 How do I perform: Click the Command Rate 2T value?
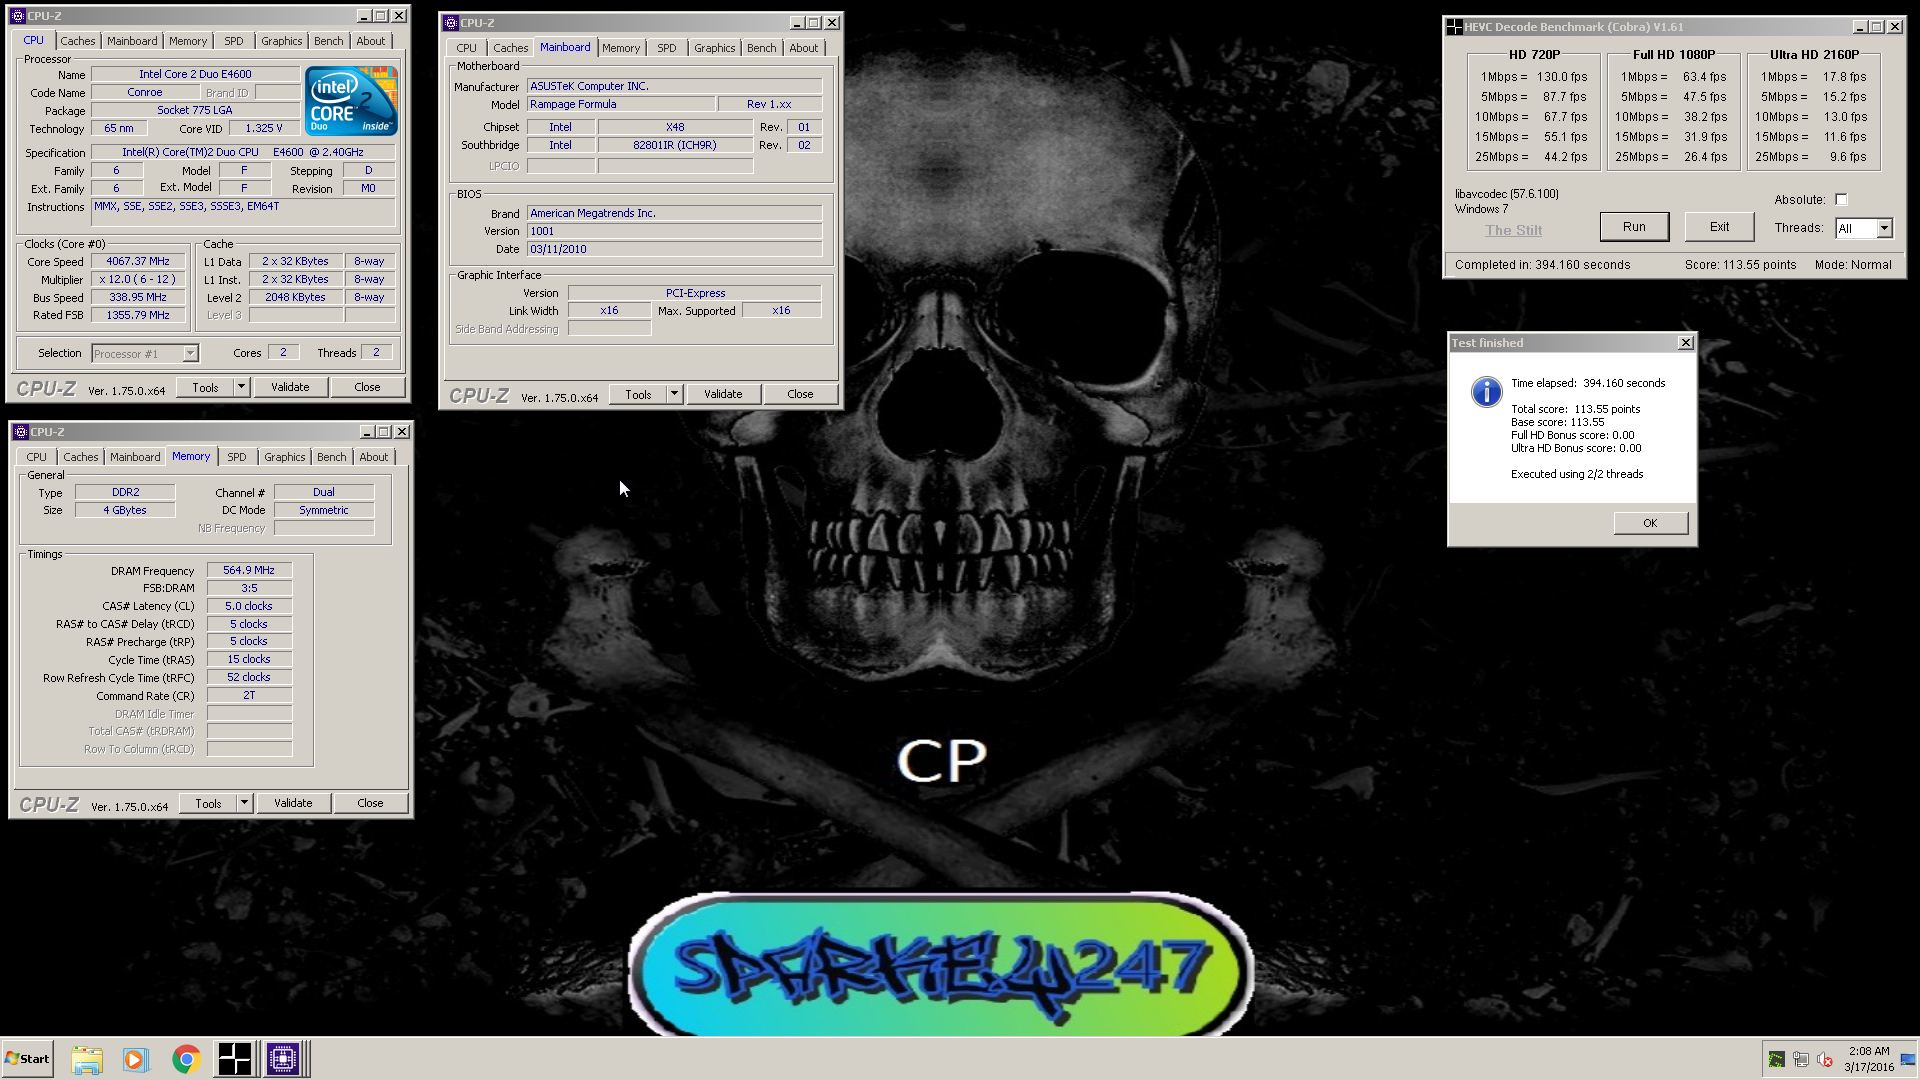[x=249, y=695]
